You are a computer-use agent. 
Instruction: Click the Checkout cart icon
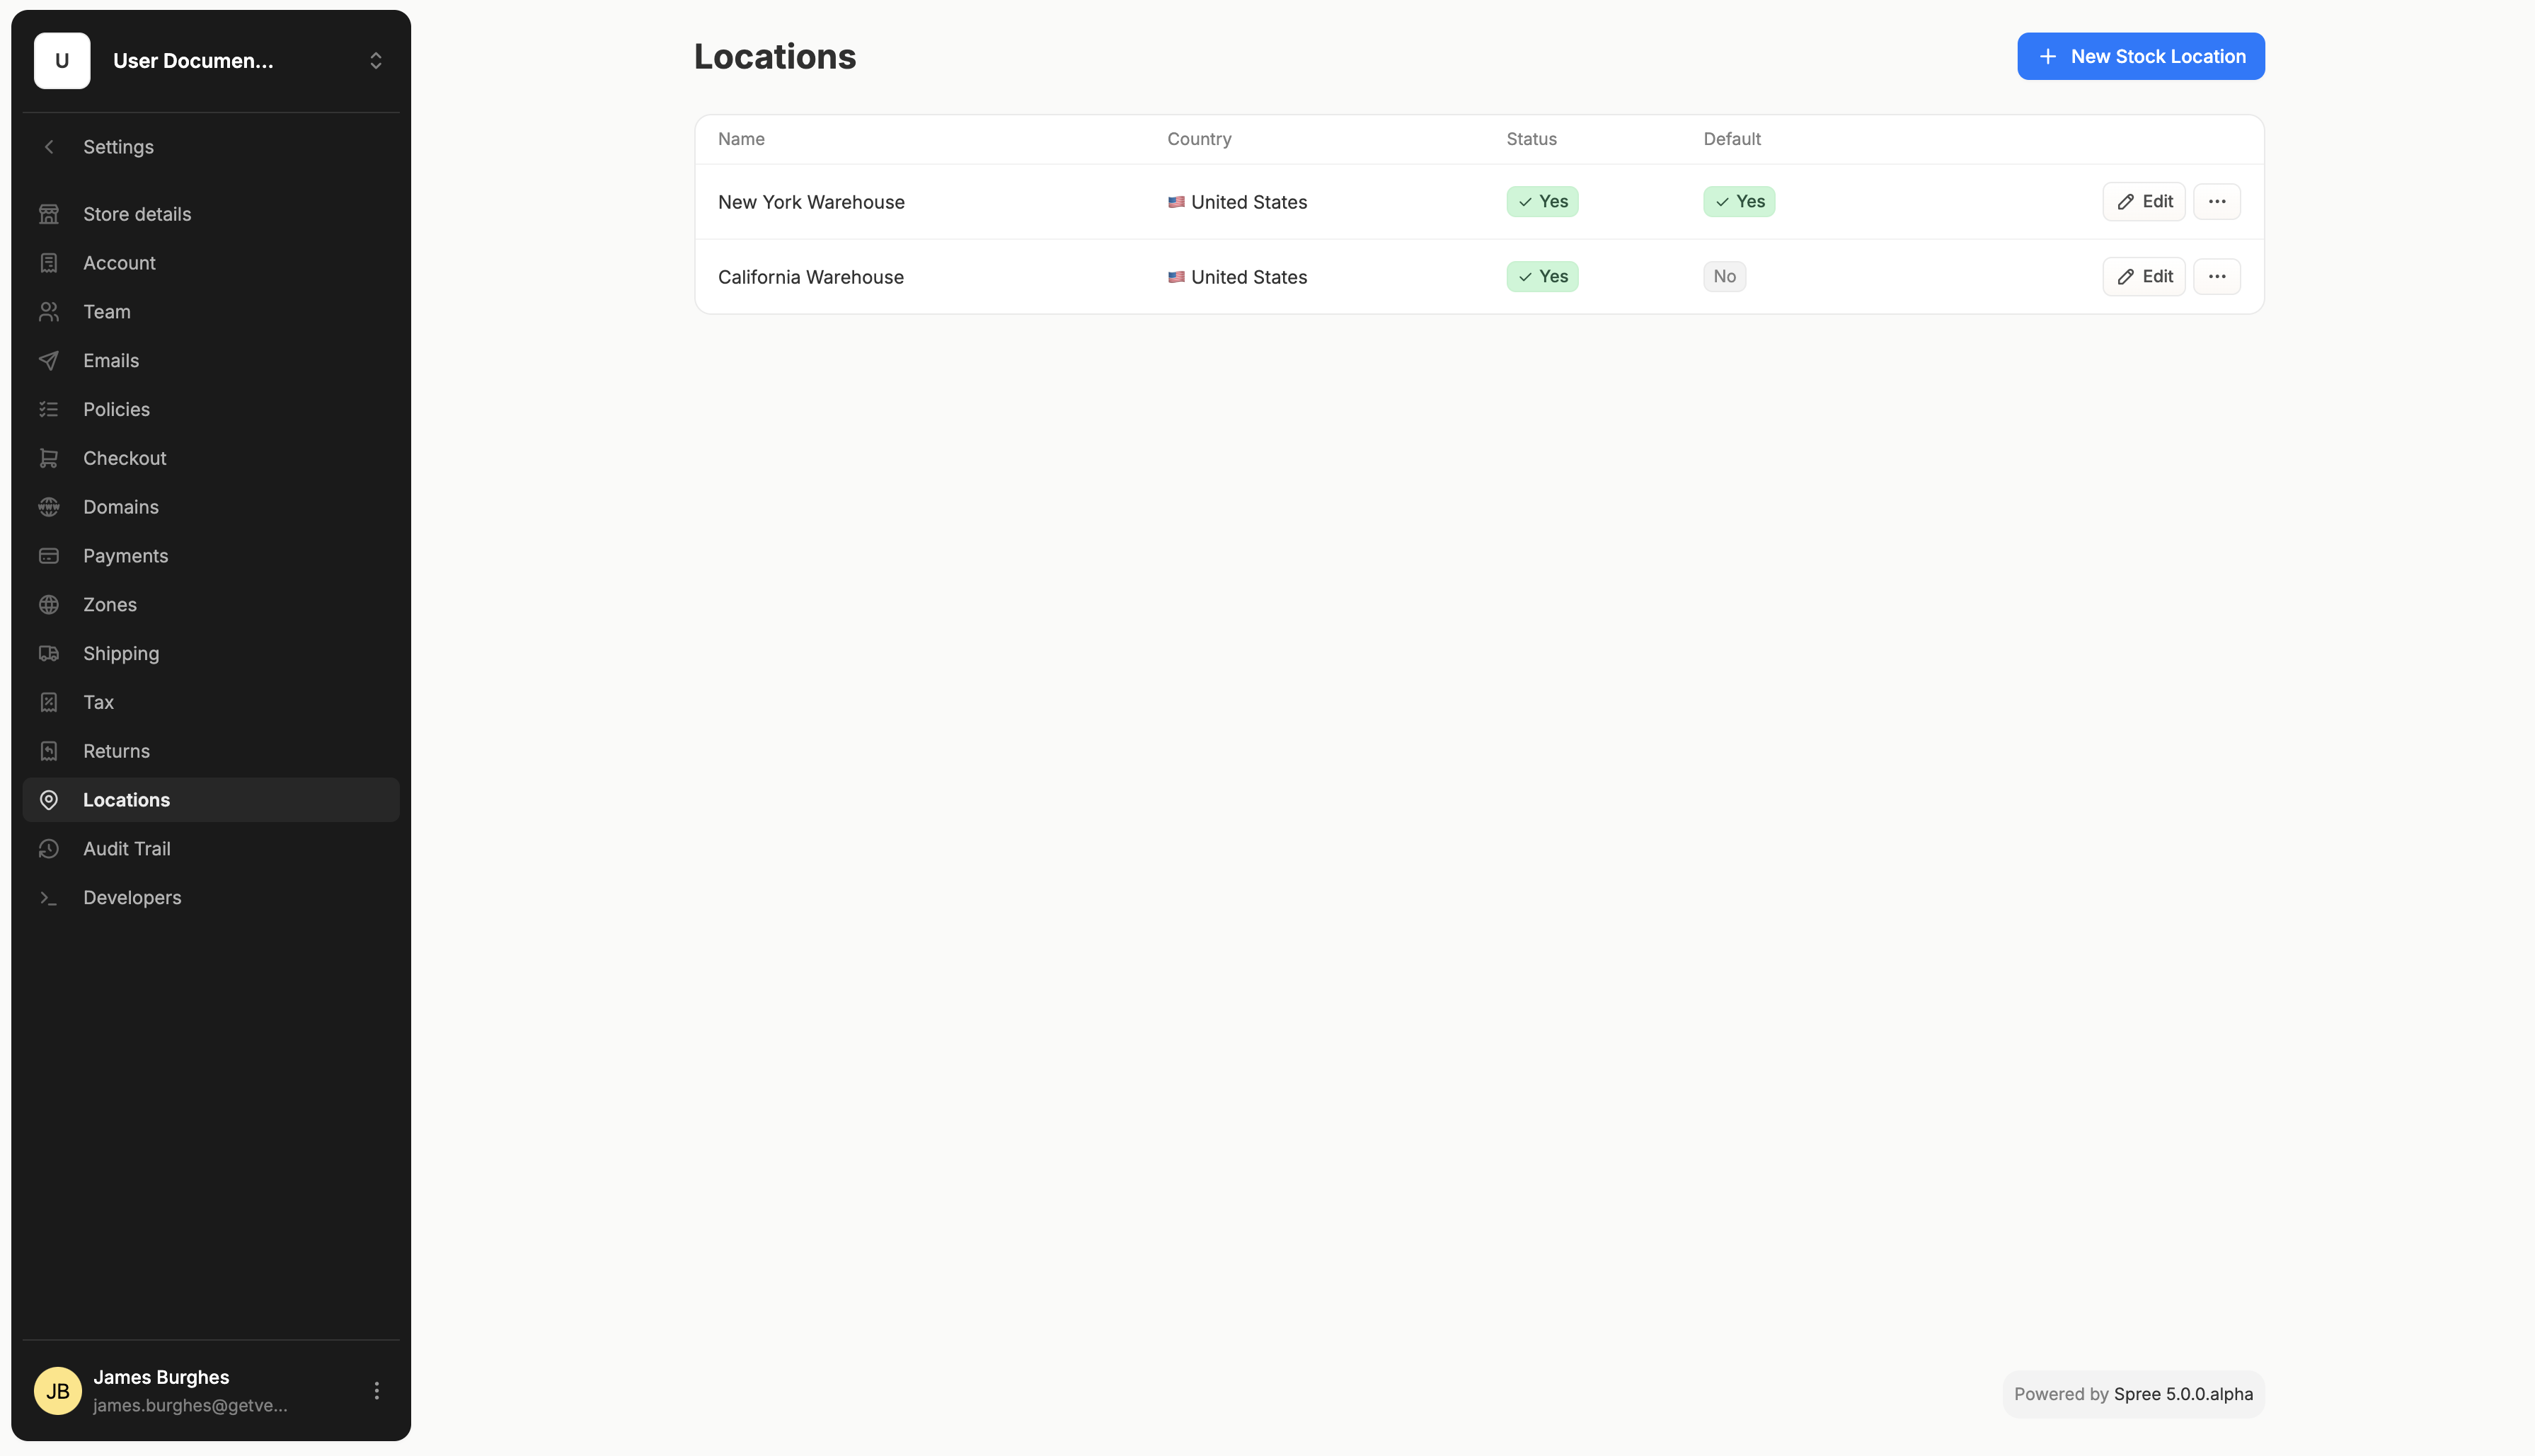[x=48, y=458]
